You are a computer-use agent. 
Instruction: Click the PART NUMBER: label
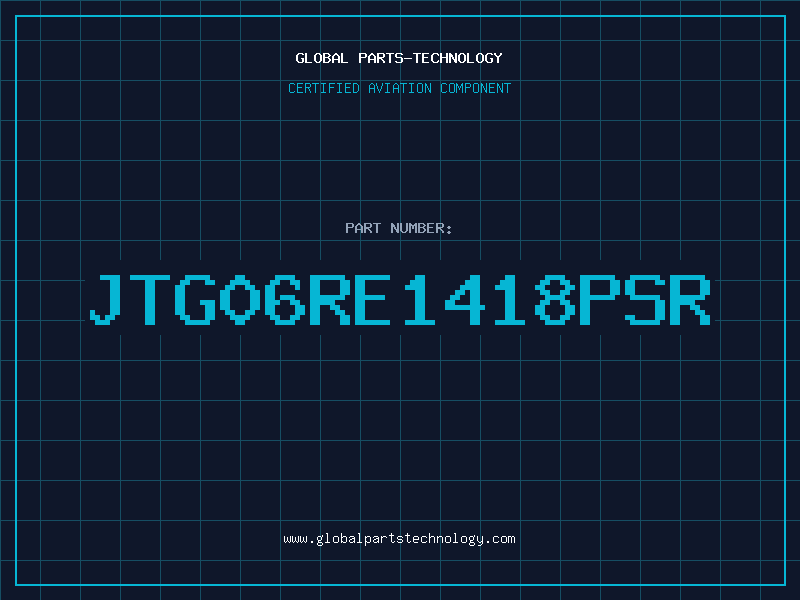[399, 228]
